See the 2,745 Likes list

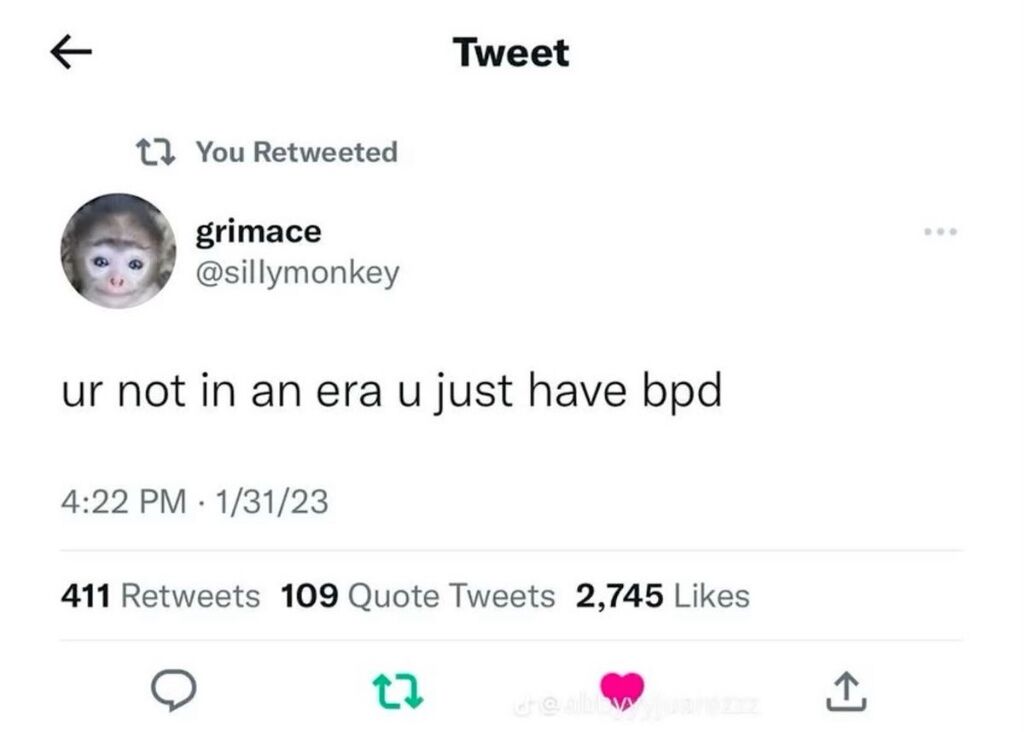pos(662,597)
